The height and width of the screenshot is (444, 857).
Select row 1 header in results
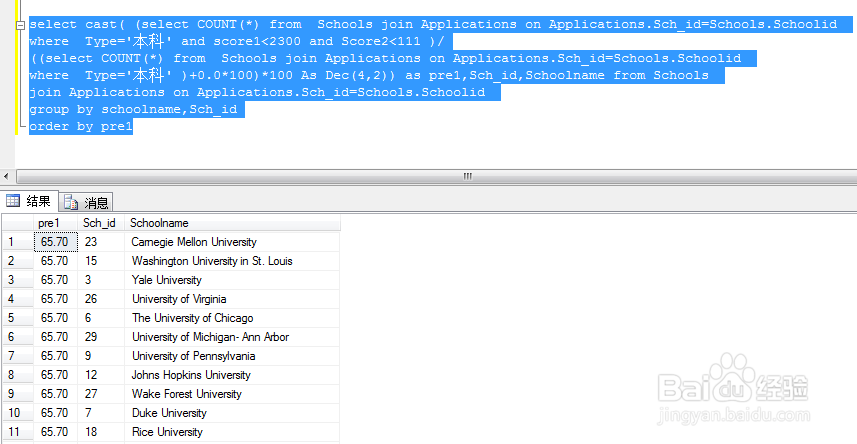[18, 242]
